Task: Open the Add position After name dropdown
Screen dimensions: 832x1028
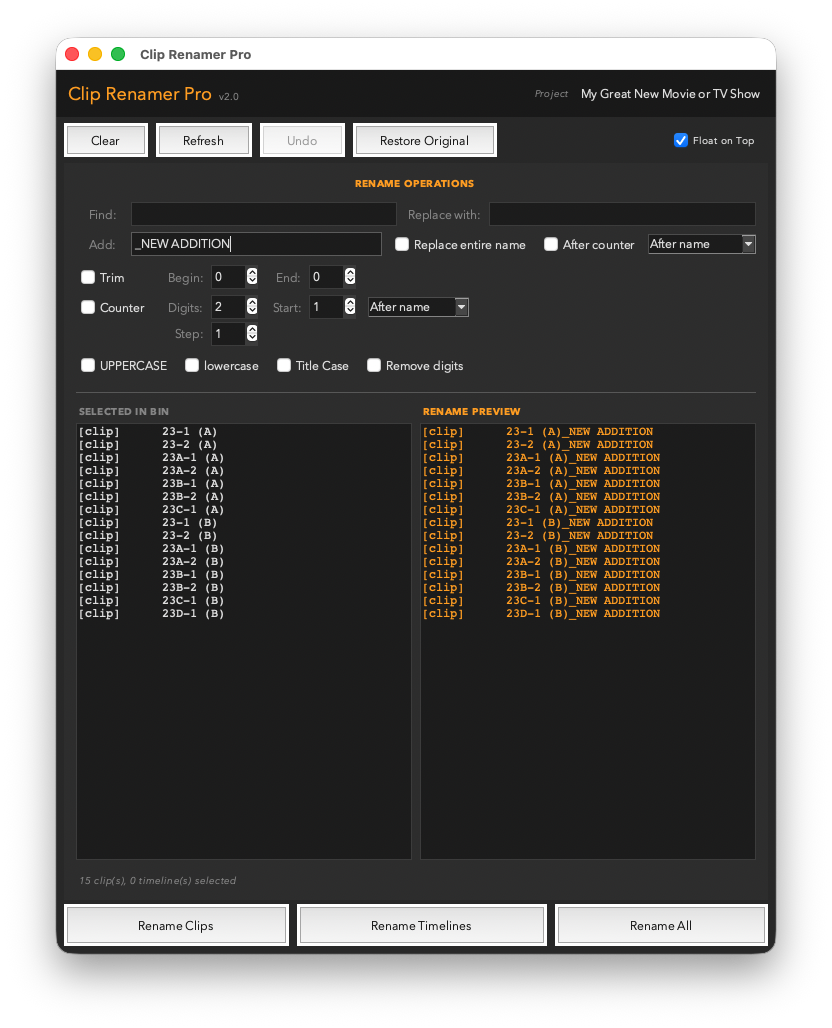Action: [702, 244]
